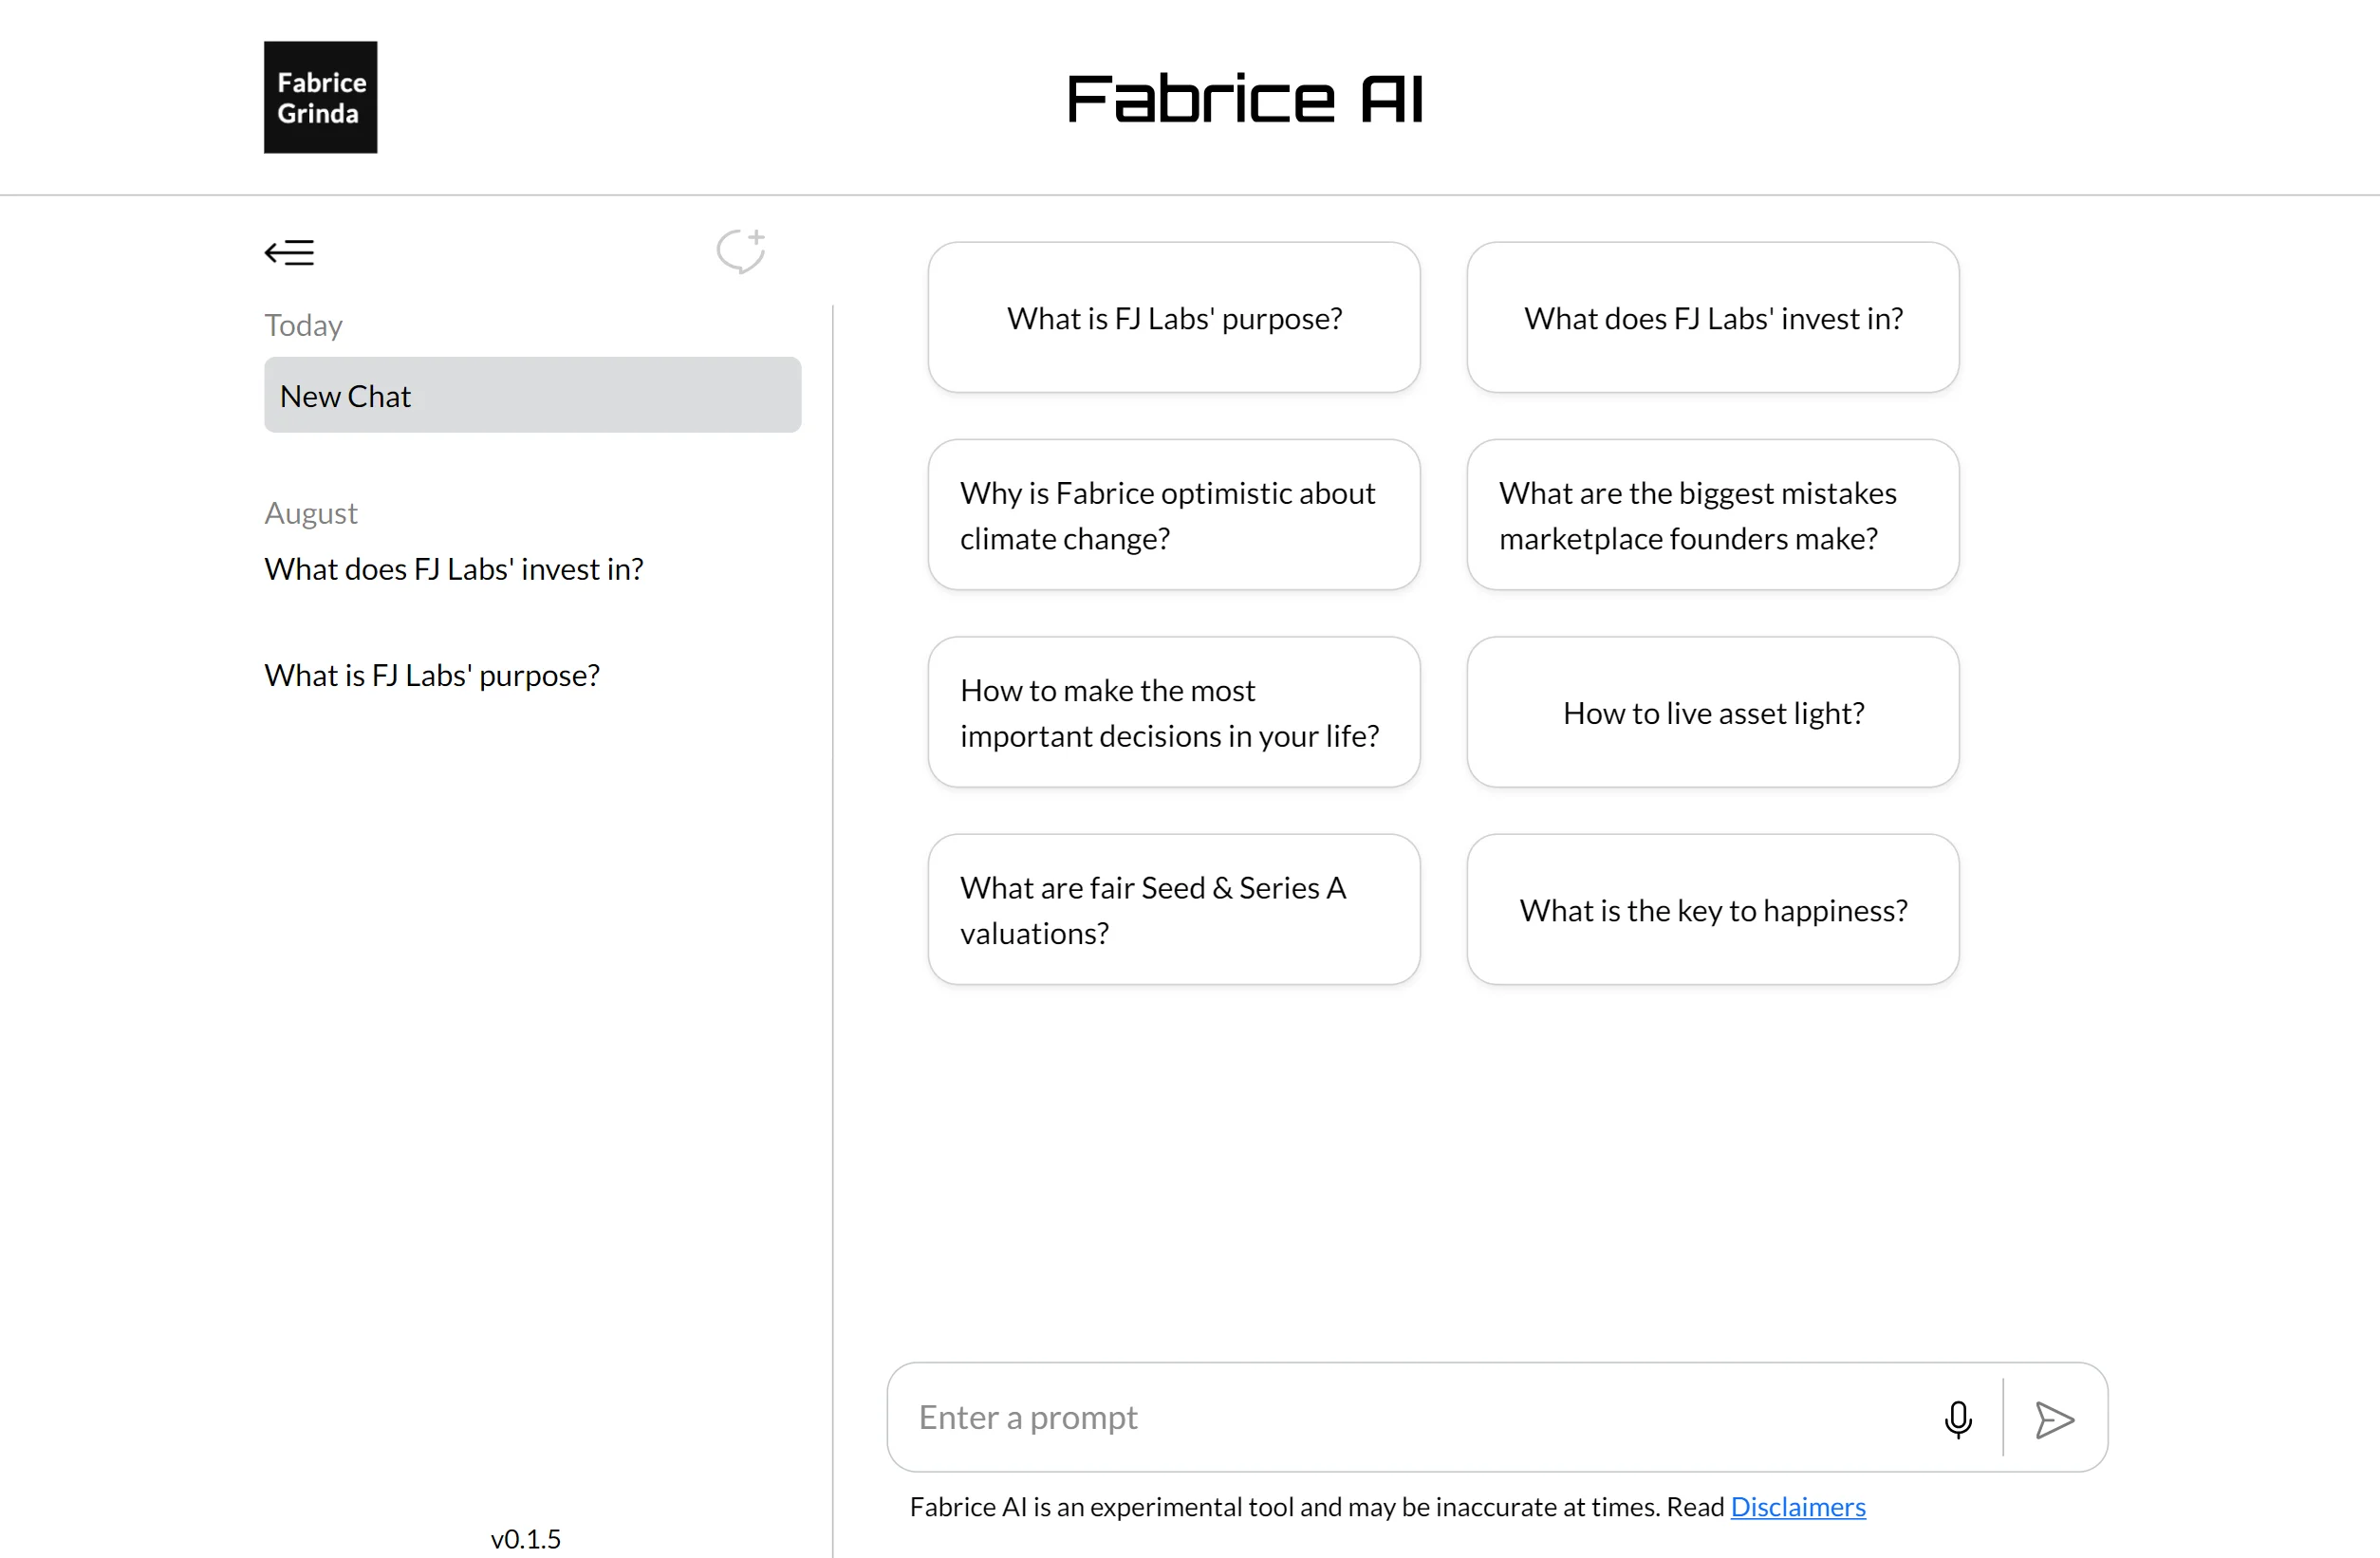Click the 'August' section label
2380x1558 pixels.
pos(311,513)
